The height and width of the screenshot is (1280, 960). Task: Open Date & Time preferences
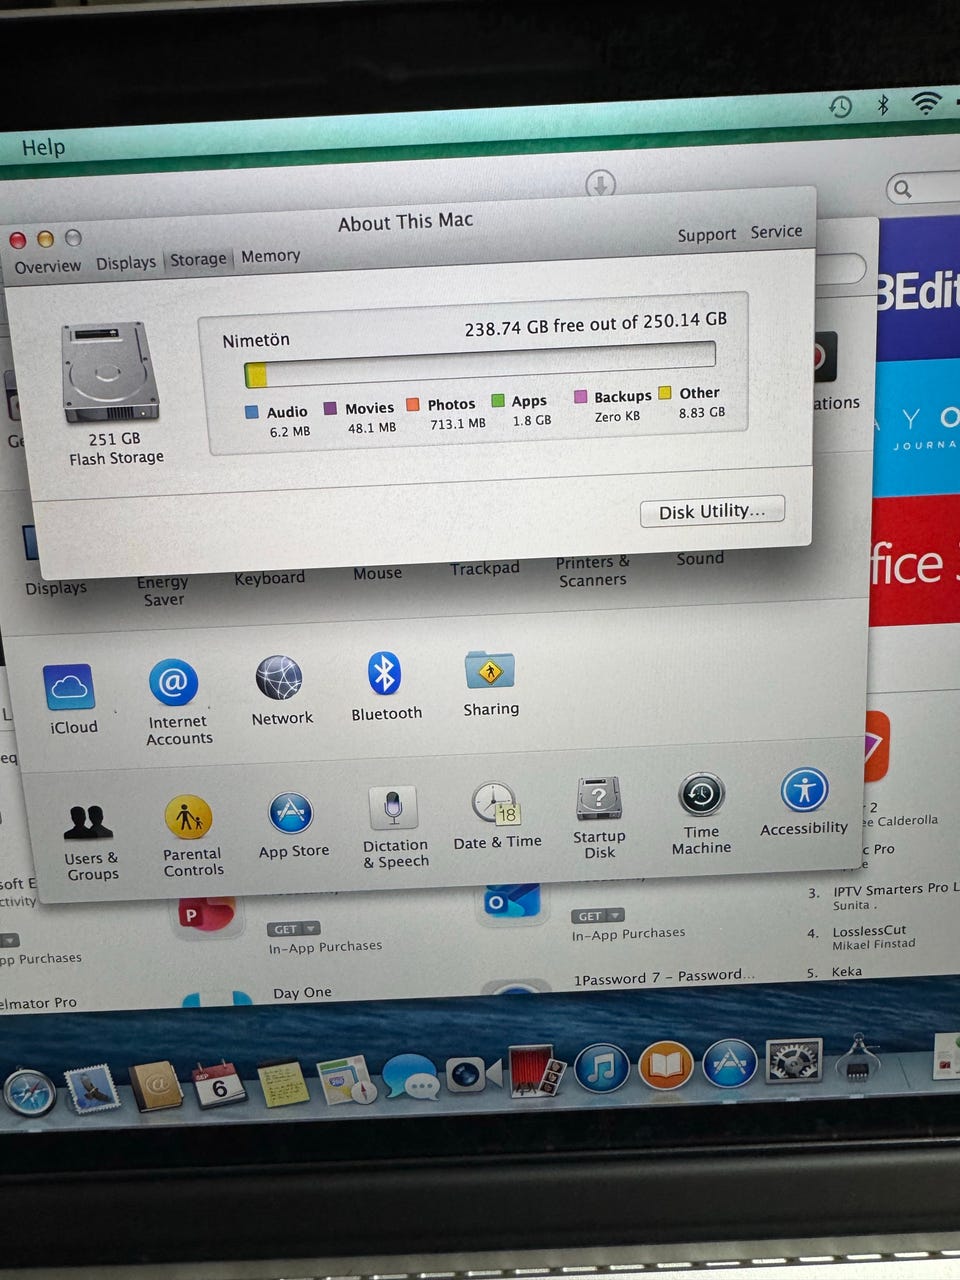click(x=495, y=805)
